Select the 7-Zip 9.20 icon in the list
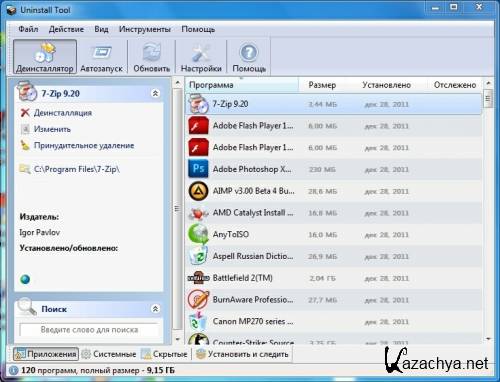 coord(198,104)
